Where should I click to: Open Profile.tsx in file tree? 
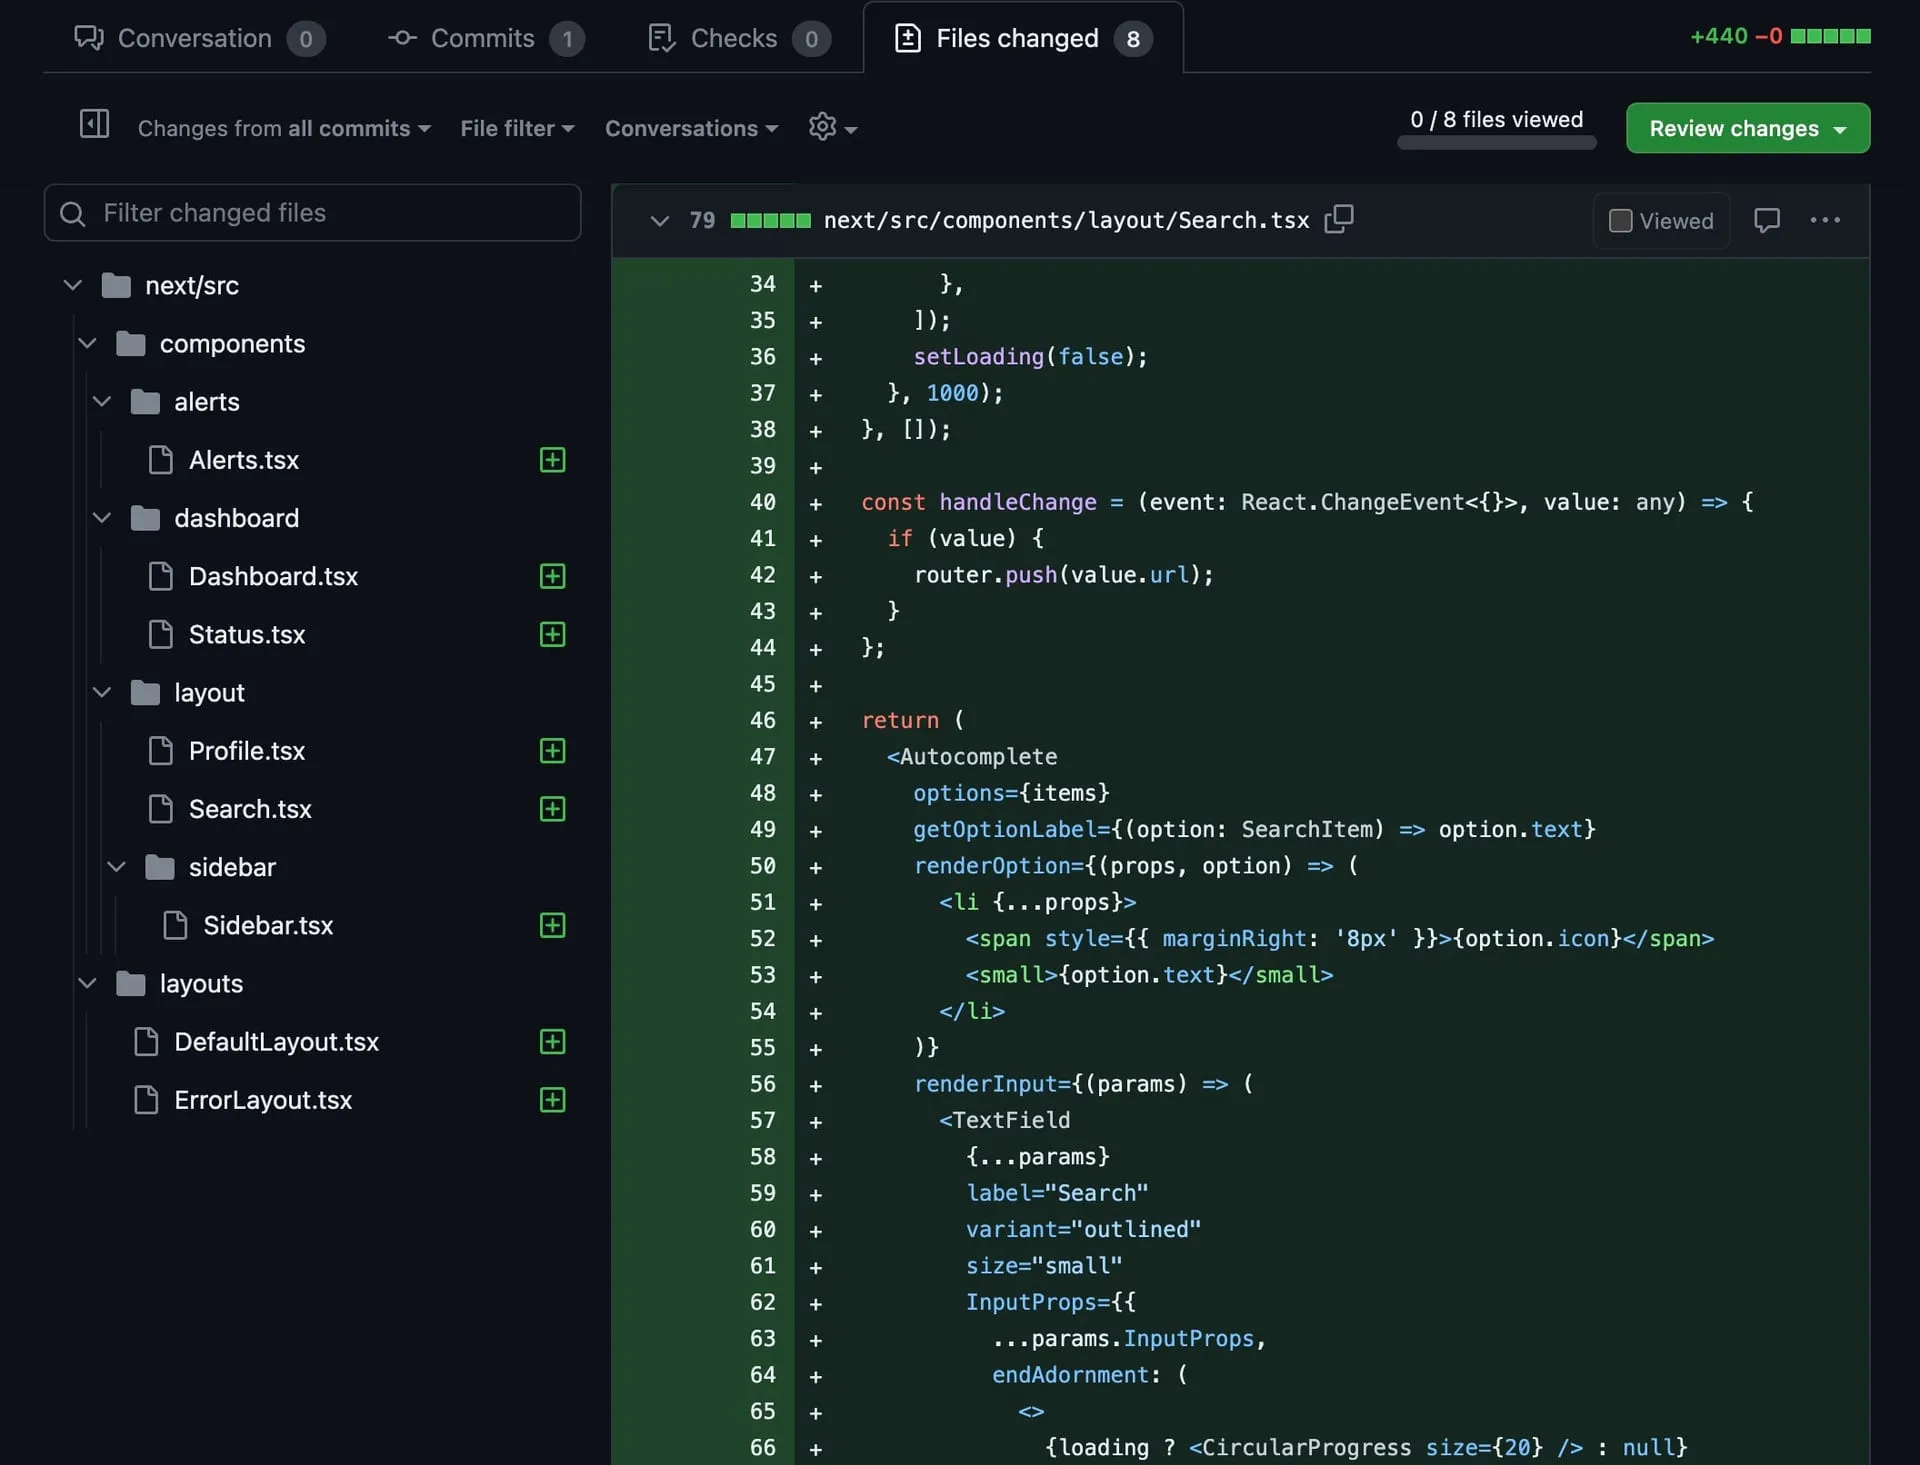pyautogui.click(x=246, y=751)
